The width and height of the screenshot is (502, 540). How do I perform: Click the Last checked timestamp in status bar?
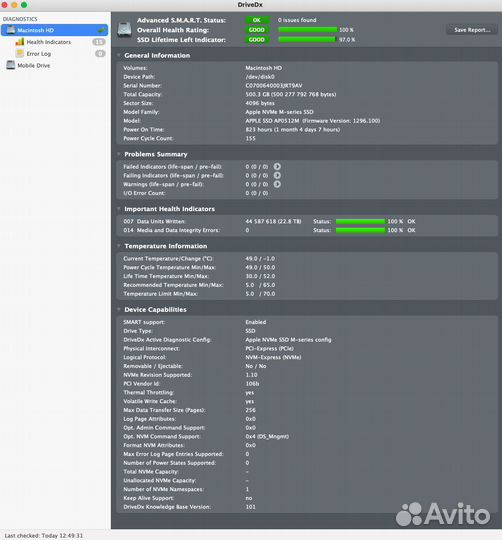point(44,536)
